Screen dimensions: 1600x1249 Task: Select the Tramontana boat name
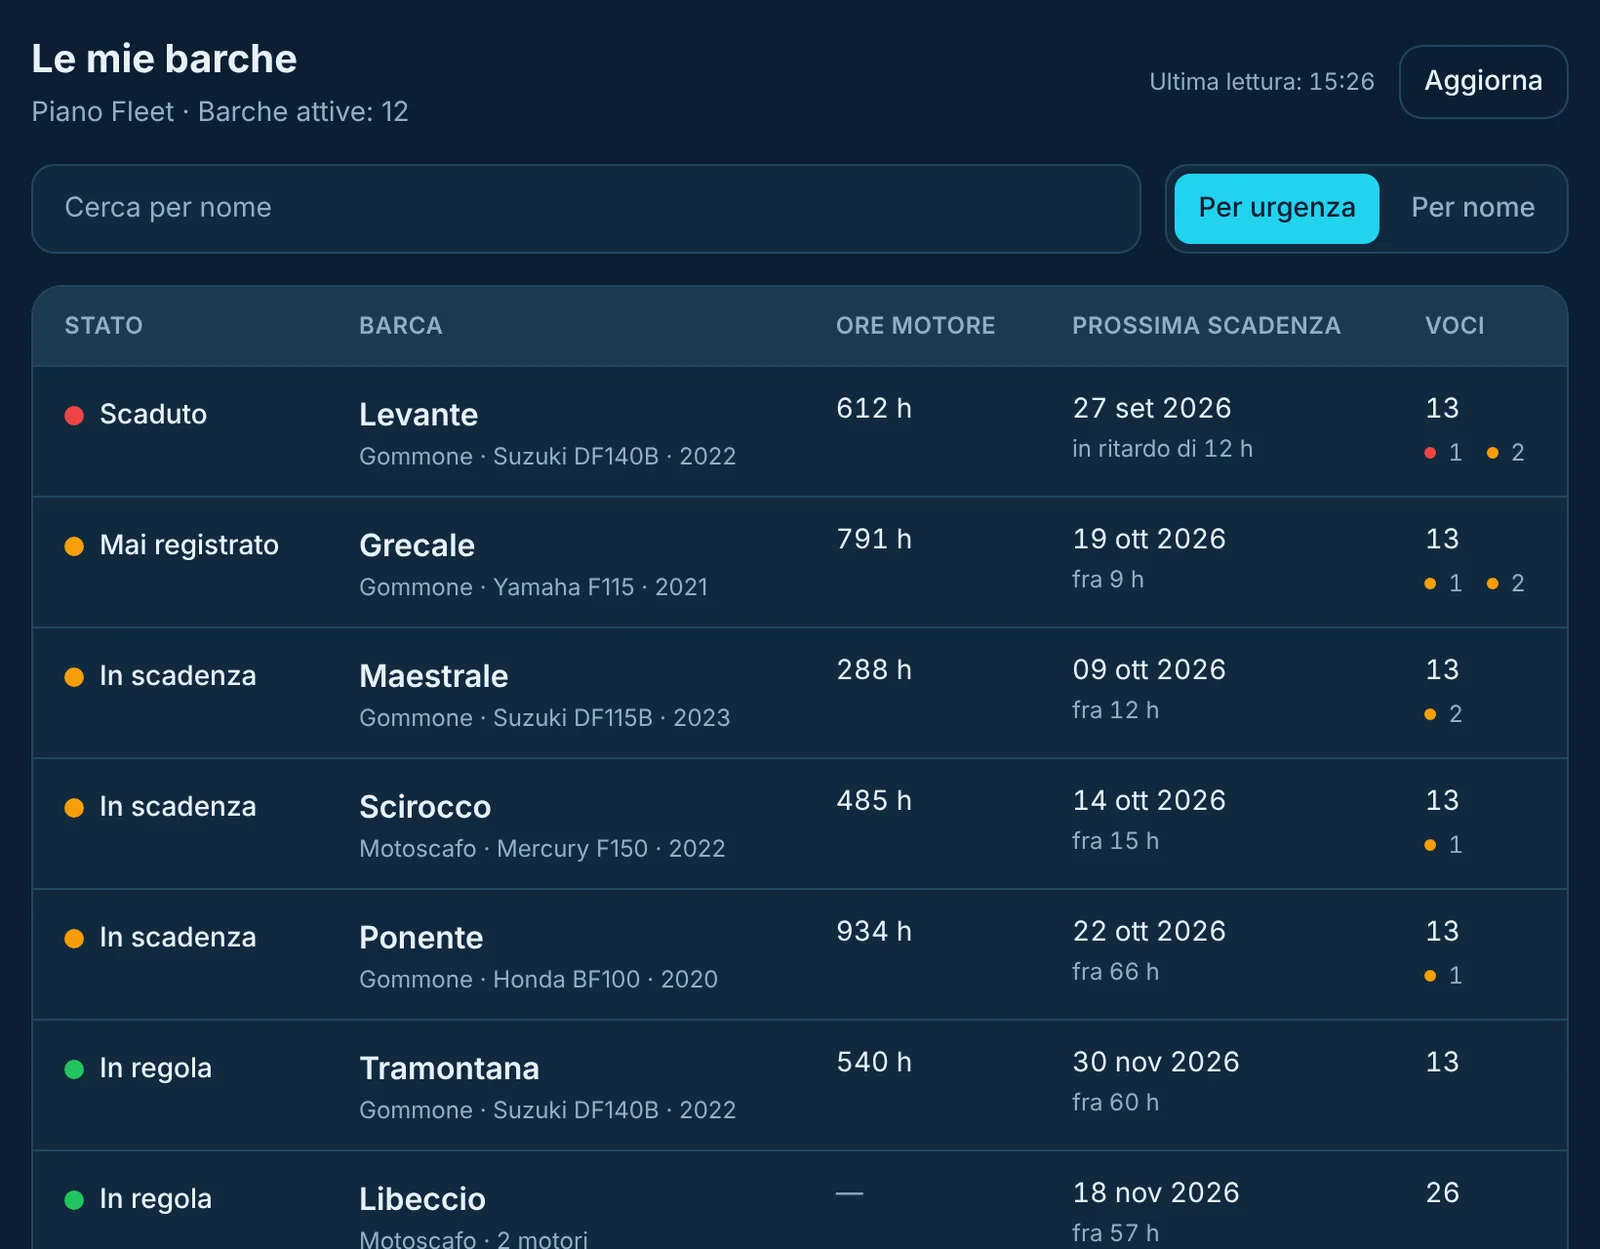pyautogui.click(x=449, y=1069)
